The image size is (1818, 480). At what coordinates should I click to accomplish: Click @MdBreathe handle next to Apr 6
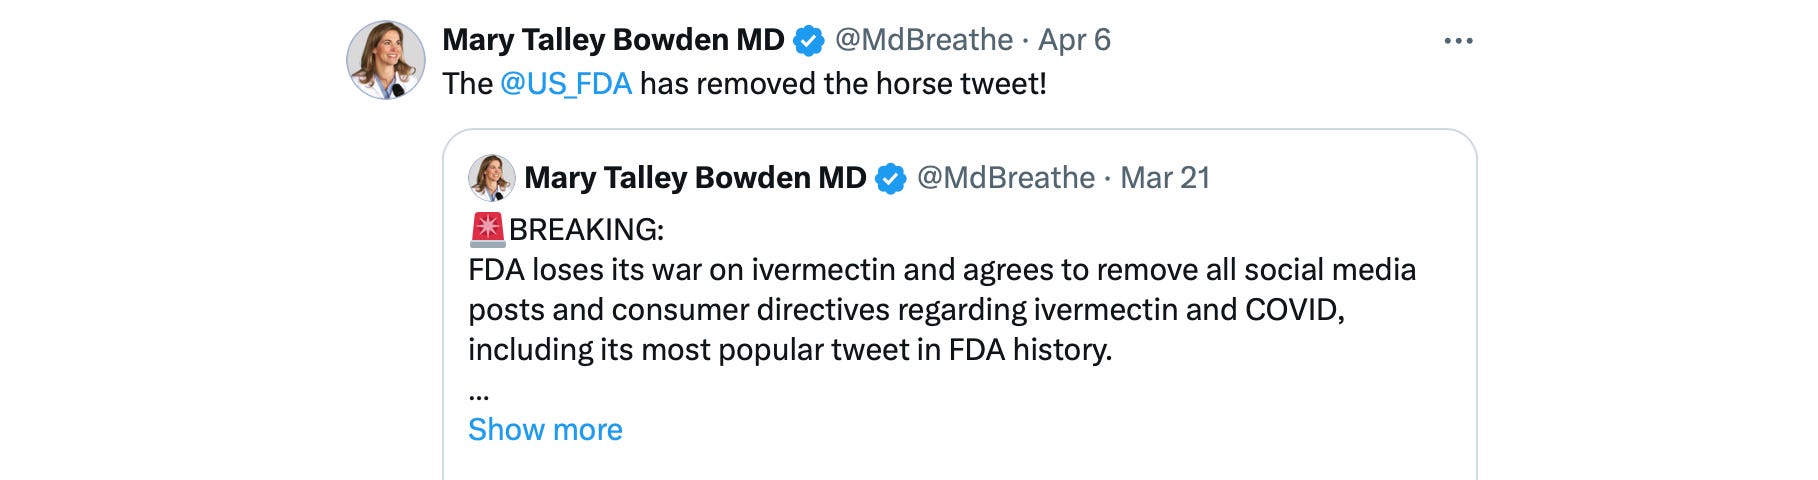click(923, 40)
